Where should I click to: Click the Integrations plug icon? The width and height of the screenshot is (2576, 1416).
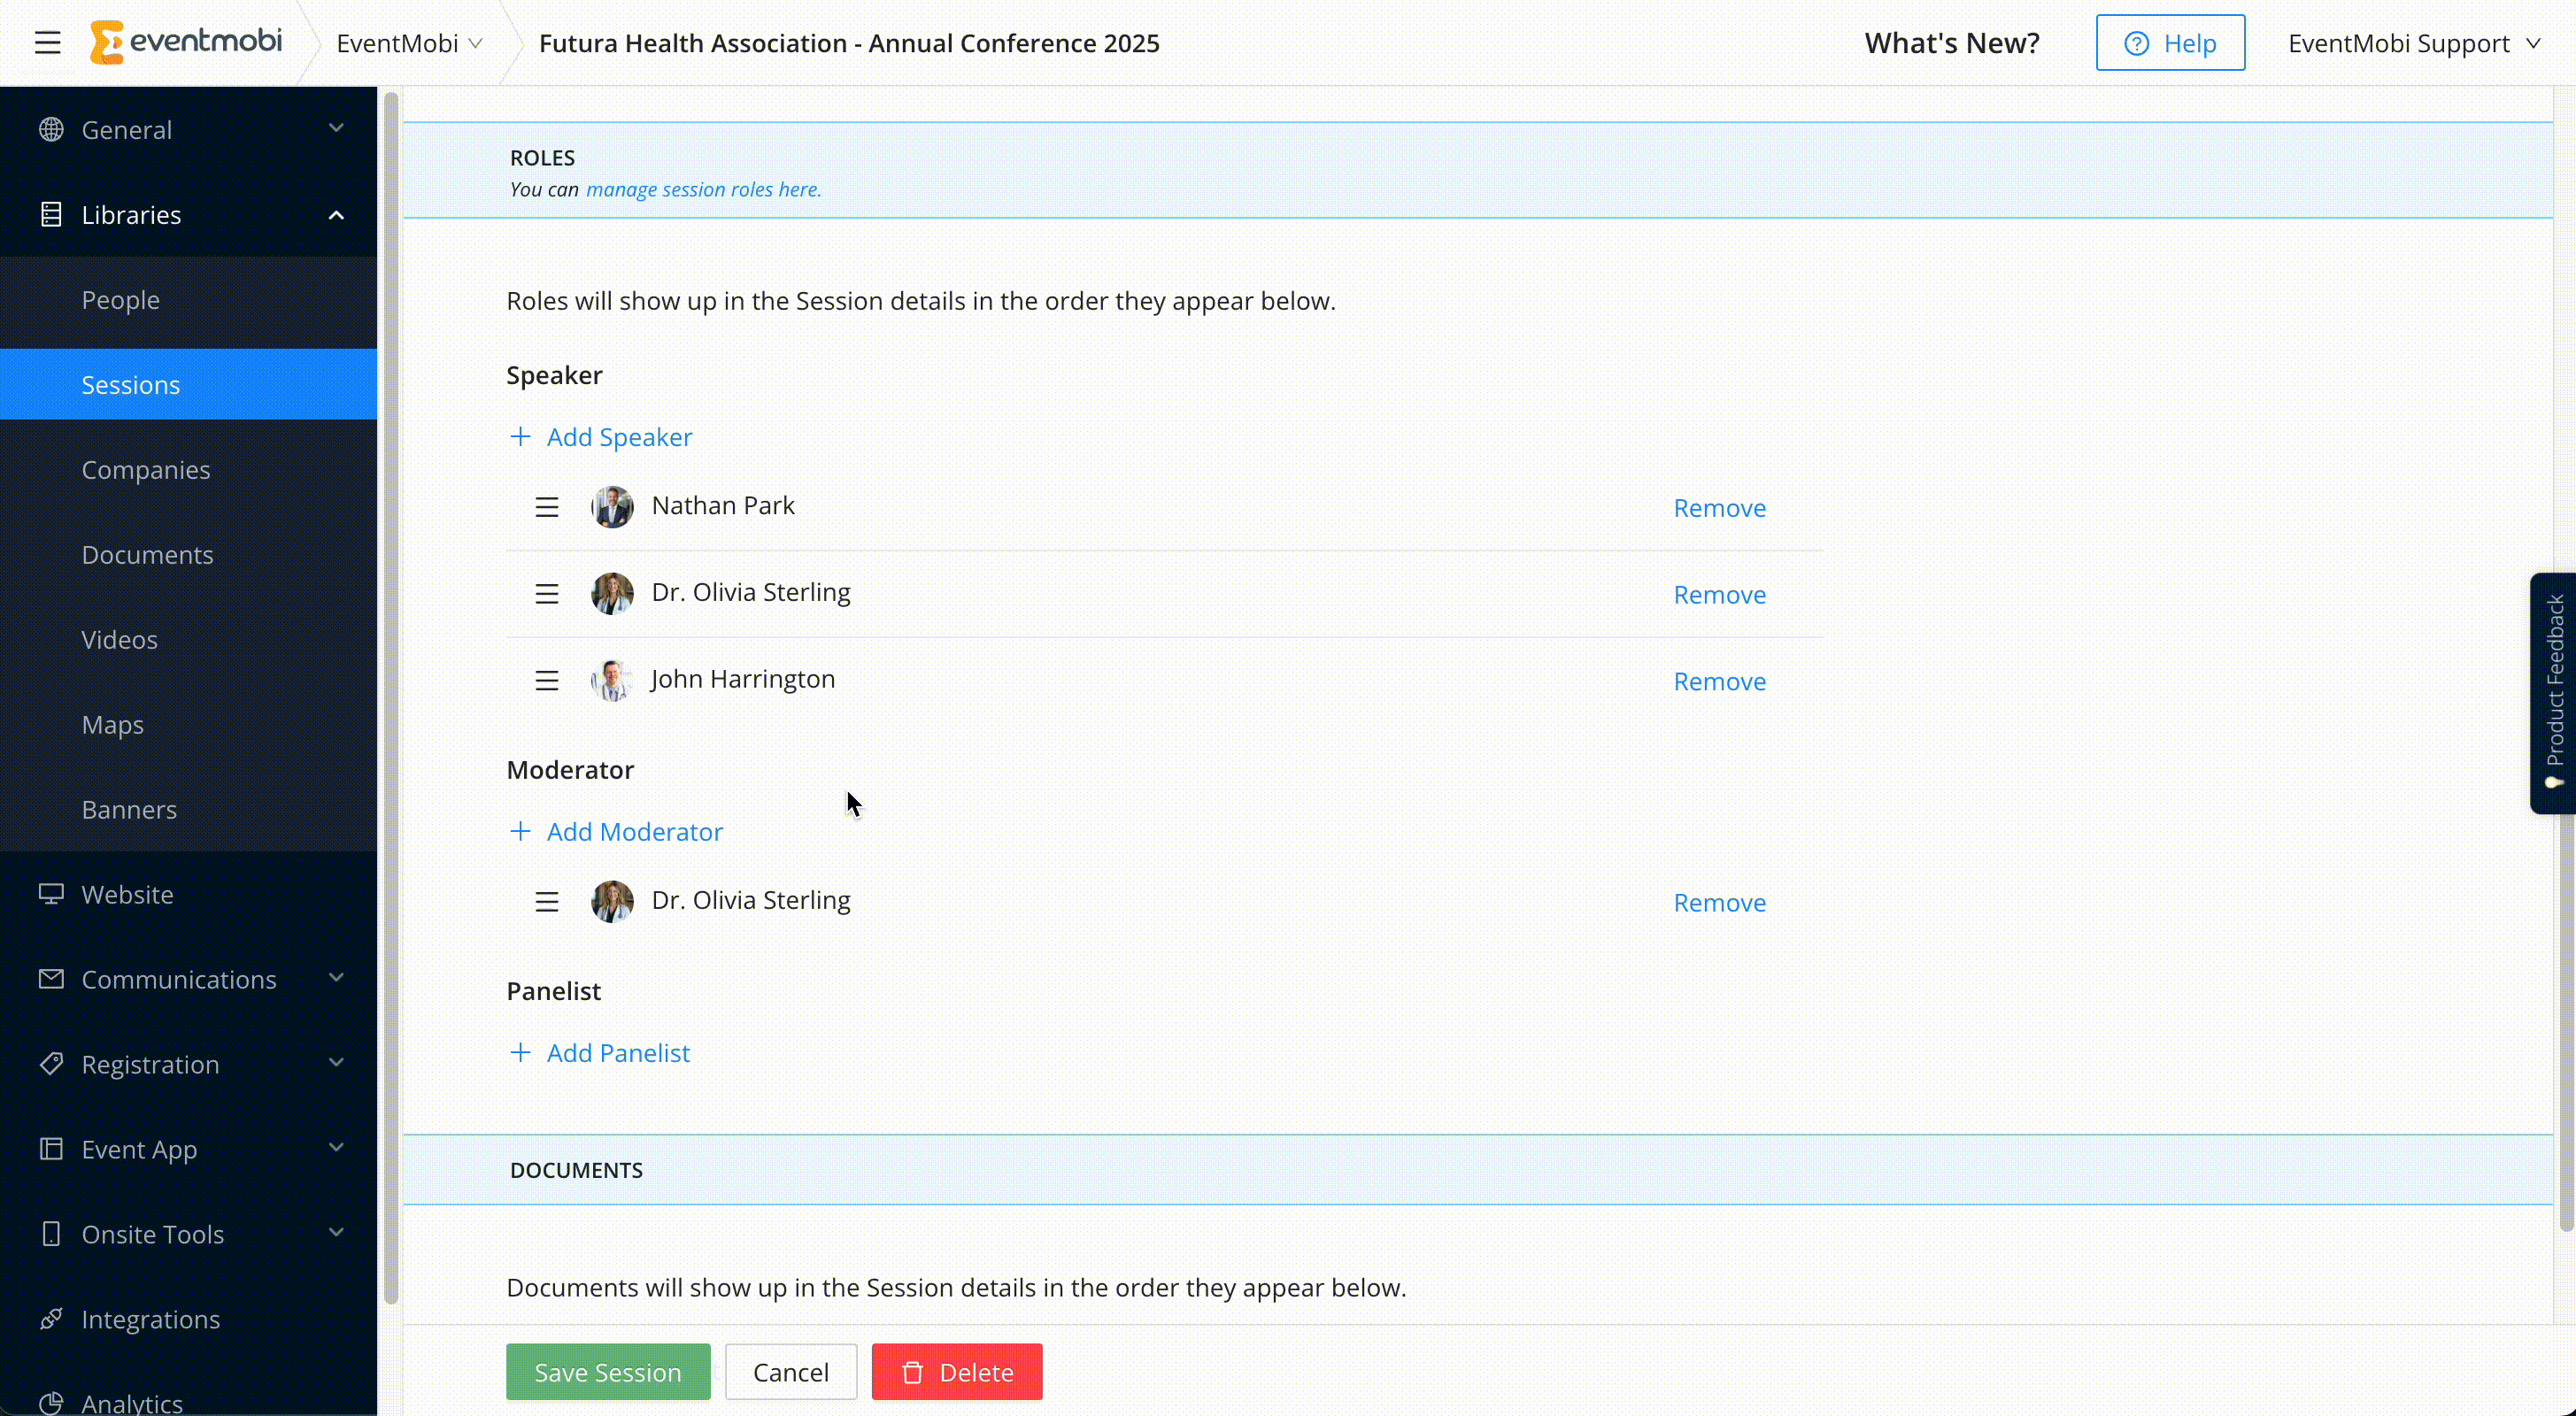click(x=51, y=1319)
